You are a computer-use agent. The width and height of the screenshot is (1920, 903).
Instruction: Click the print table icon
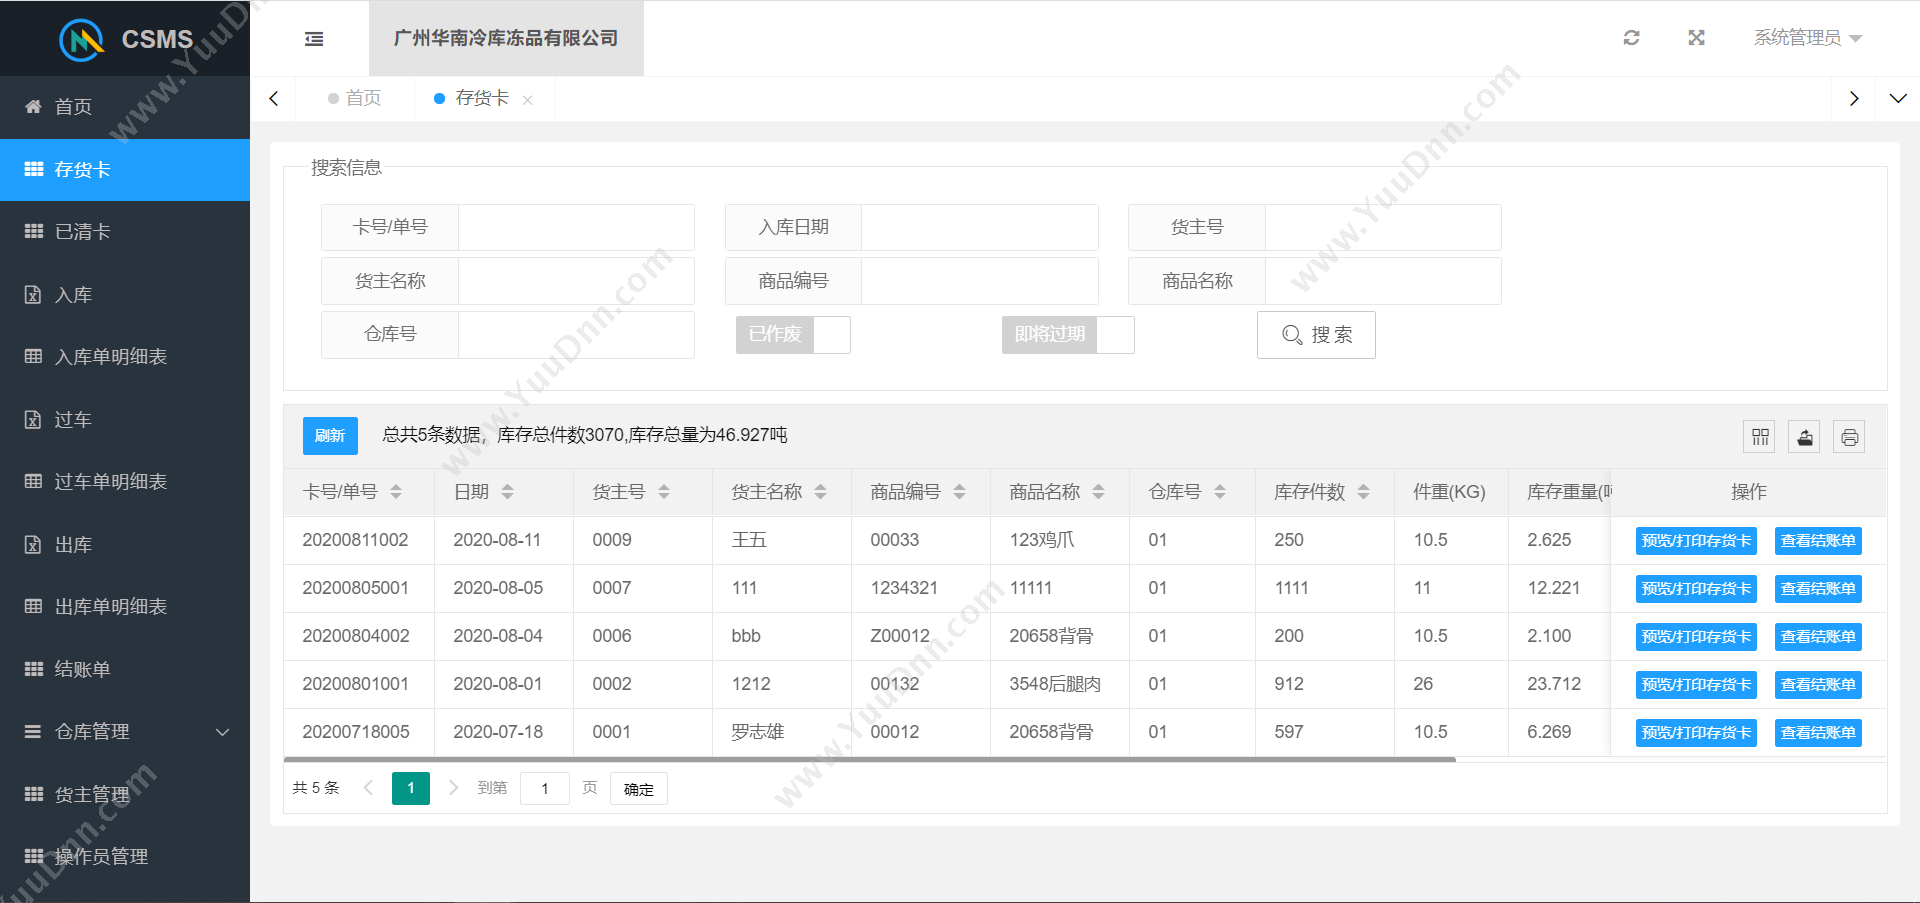pyautogui.click(x=1849, y=437)
